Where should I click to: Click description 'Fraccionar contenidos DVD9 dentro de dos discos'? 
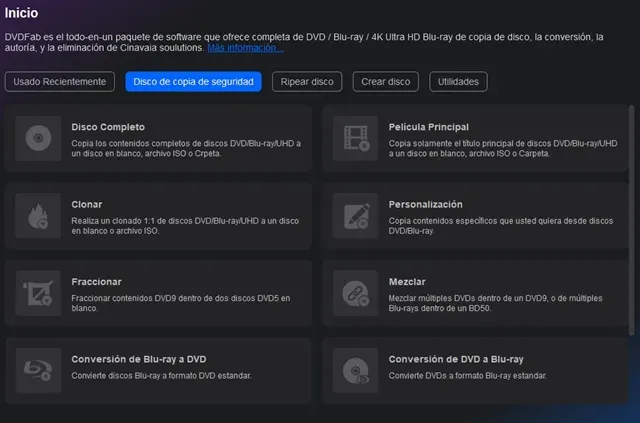click(181, 303)
